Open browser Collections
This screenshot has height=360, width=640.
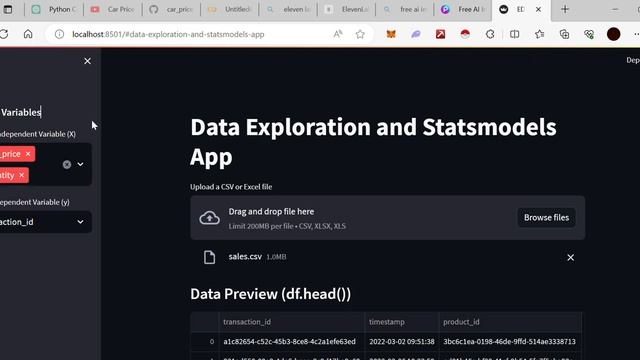tap(564, 34)
